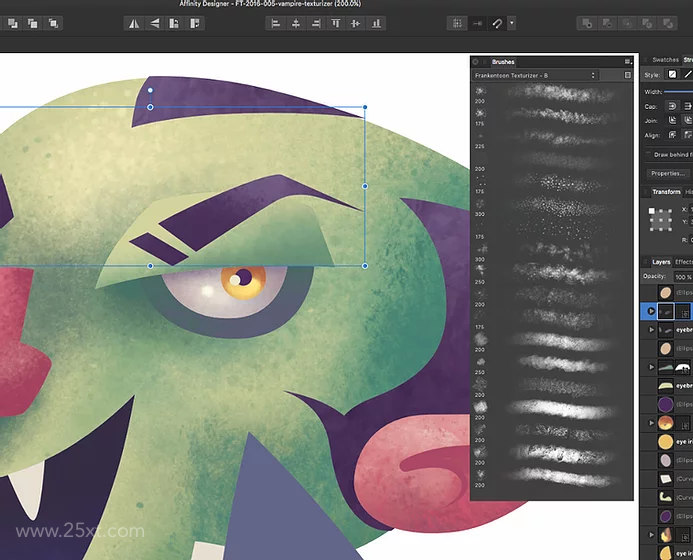Click the Move to Front arrange icon
Screen dimensions: 693x560
pyautogui.click(x=53, y=23)
